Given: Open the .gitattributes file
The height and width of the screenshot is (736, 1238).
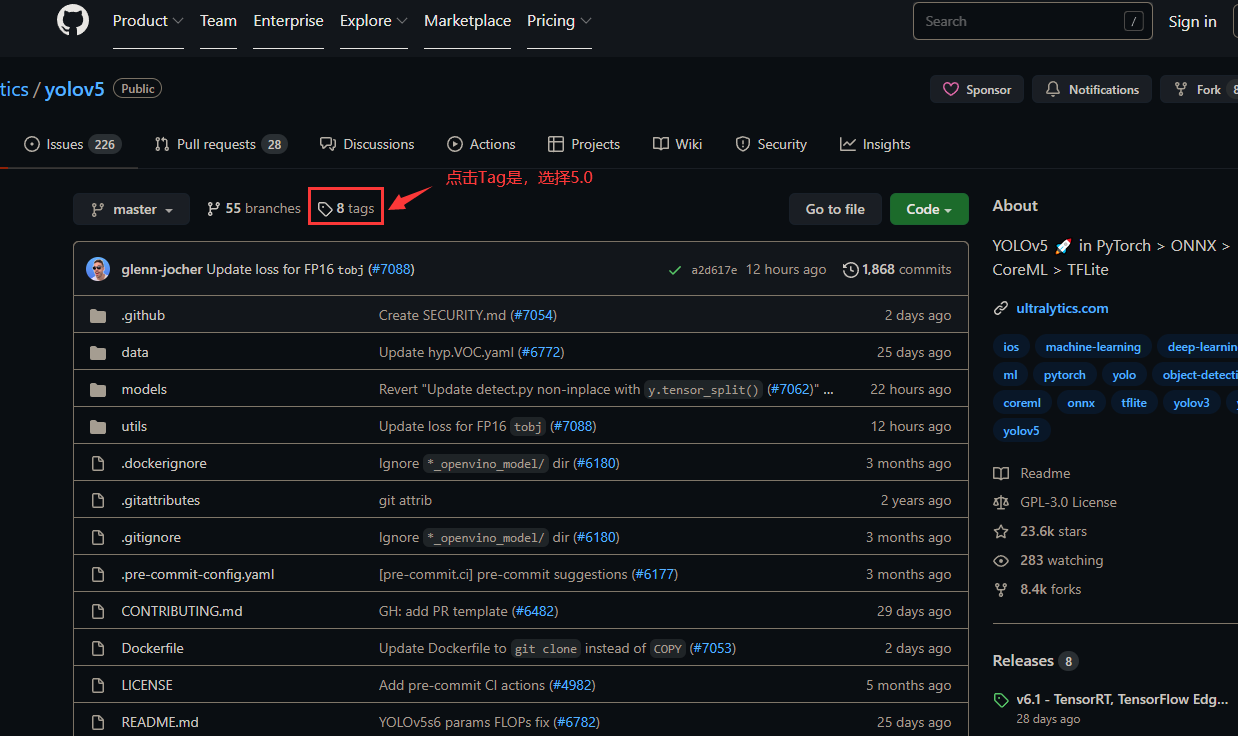Looking at the screenshot, I should (161, 501).
